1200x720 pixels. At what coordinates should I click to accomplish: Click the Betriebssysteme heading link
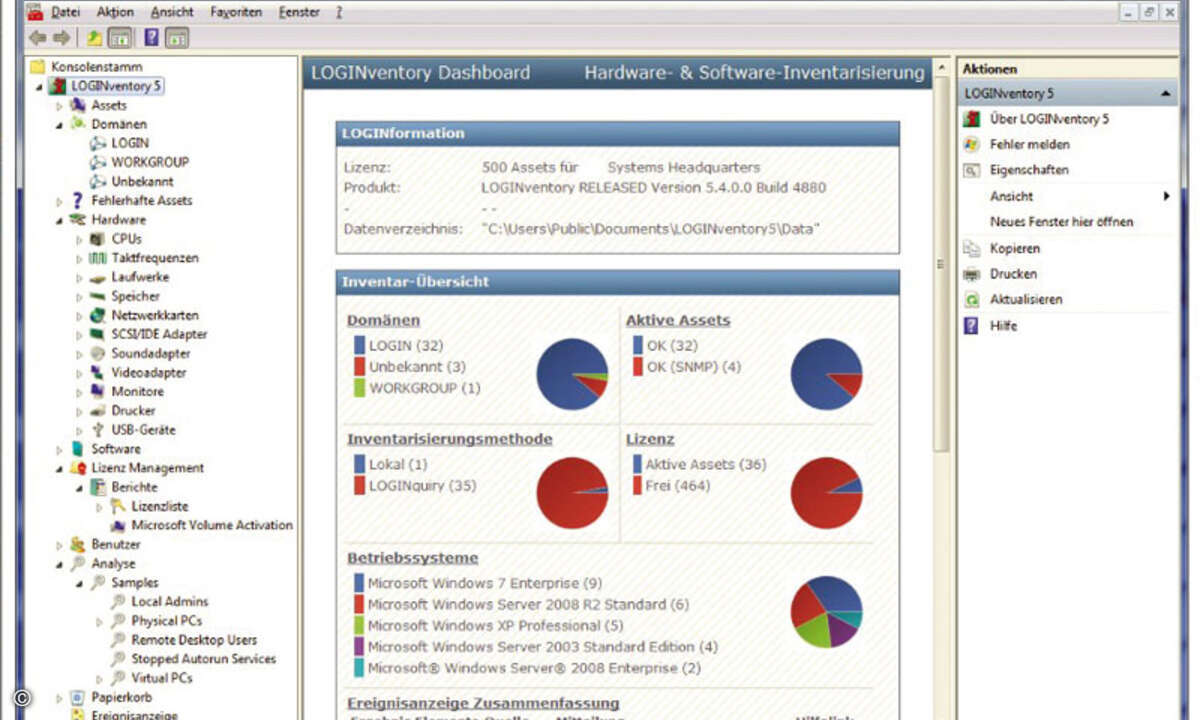coord(412,558)
